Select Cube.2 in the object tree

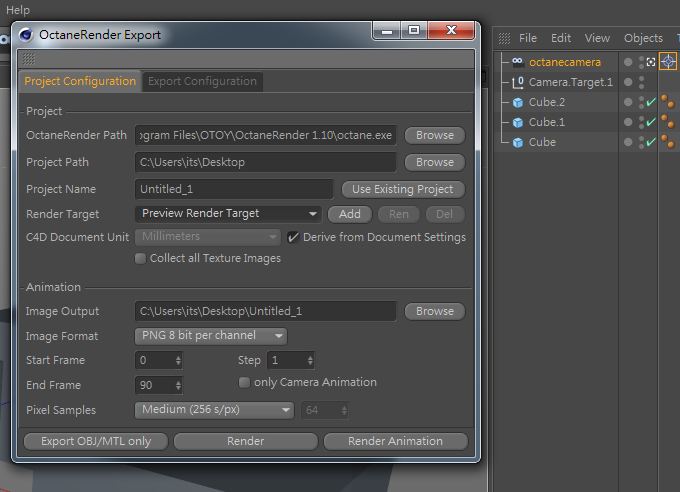pyautogui.click(x=547, y=102)
